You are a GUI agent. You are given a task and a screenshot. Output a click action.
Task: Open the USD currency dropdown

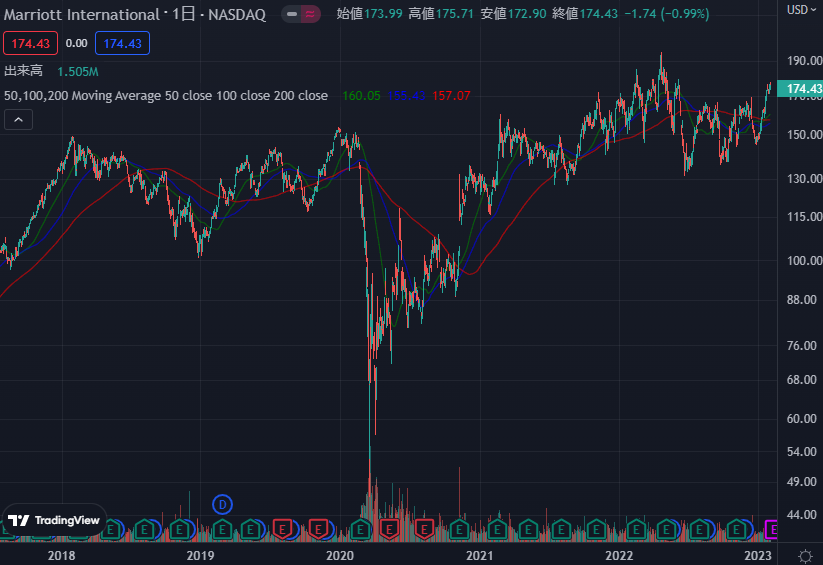(801, 10)
